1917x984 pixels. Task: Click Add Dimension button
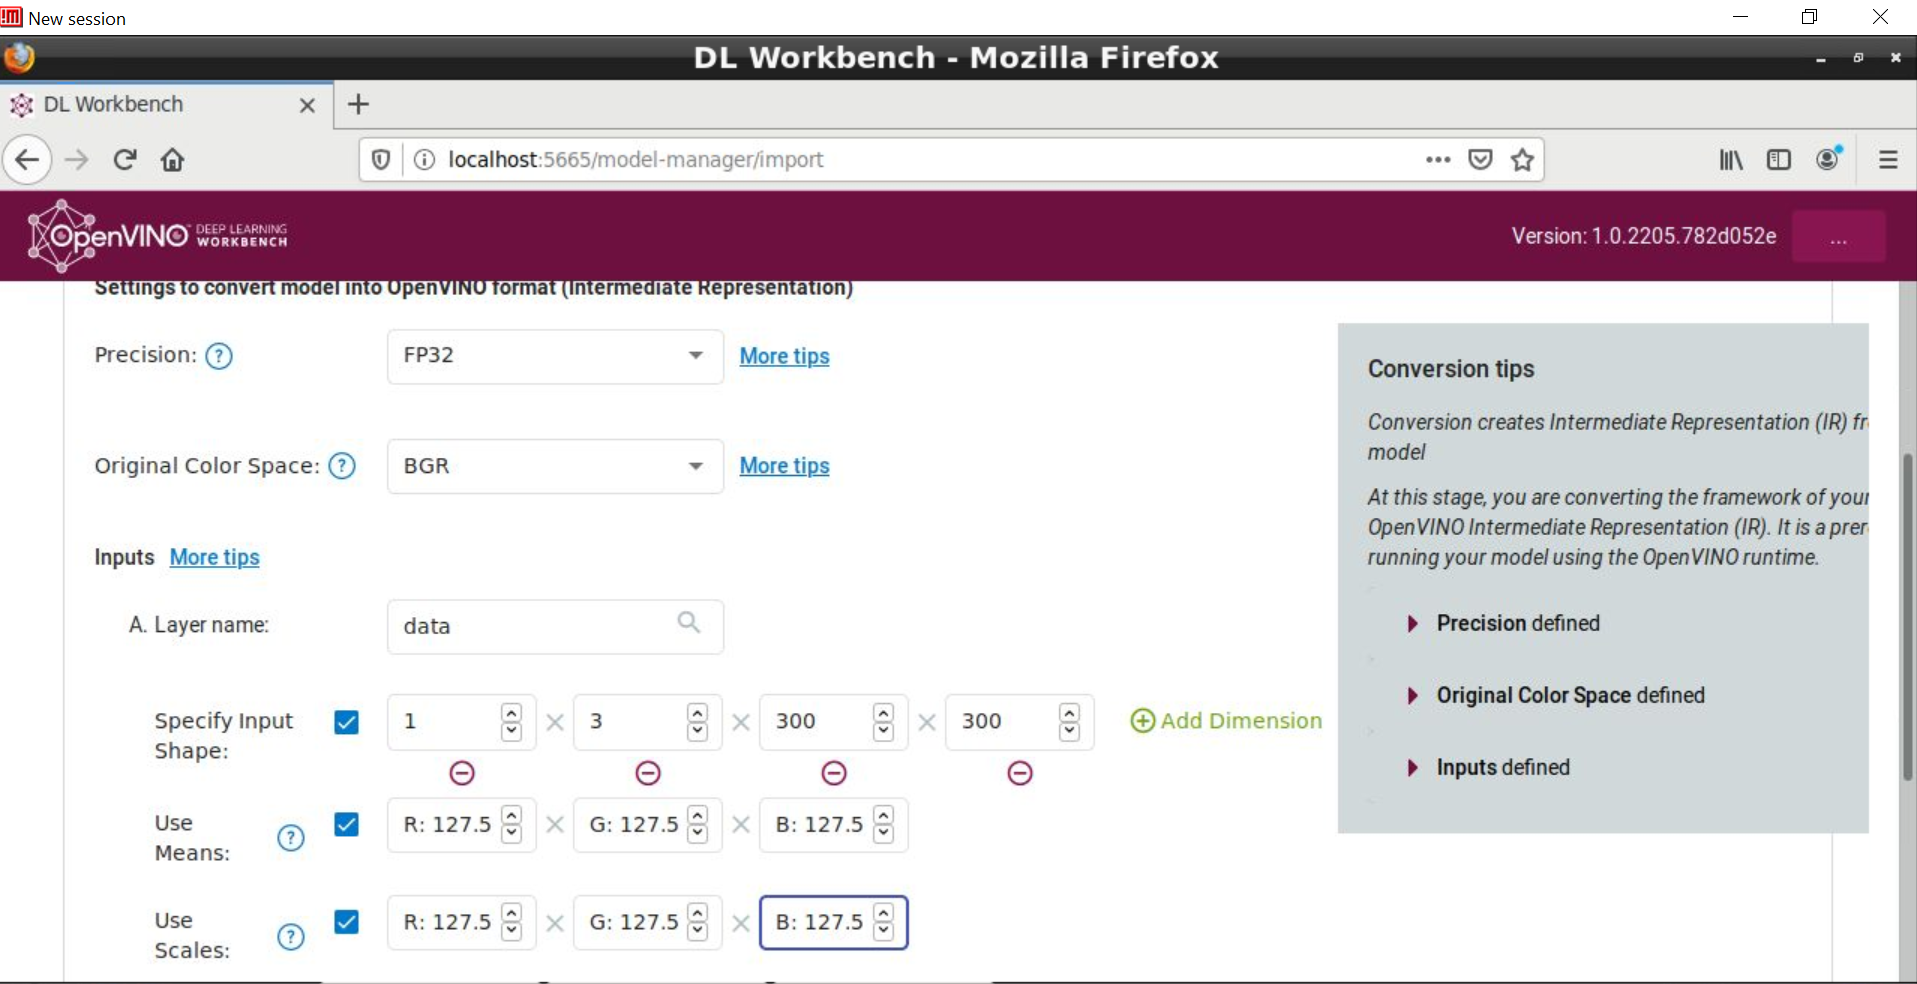point(1226,721)
